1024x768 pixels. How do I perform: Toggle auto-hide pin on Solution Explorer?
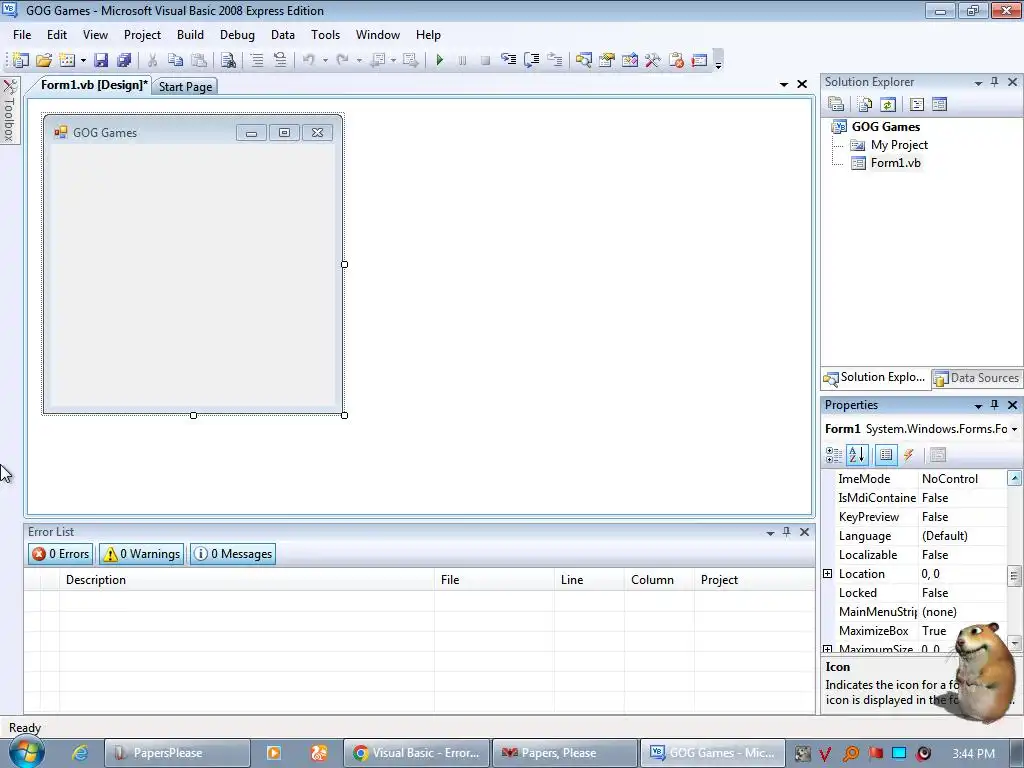click(995, 82)
